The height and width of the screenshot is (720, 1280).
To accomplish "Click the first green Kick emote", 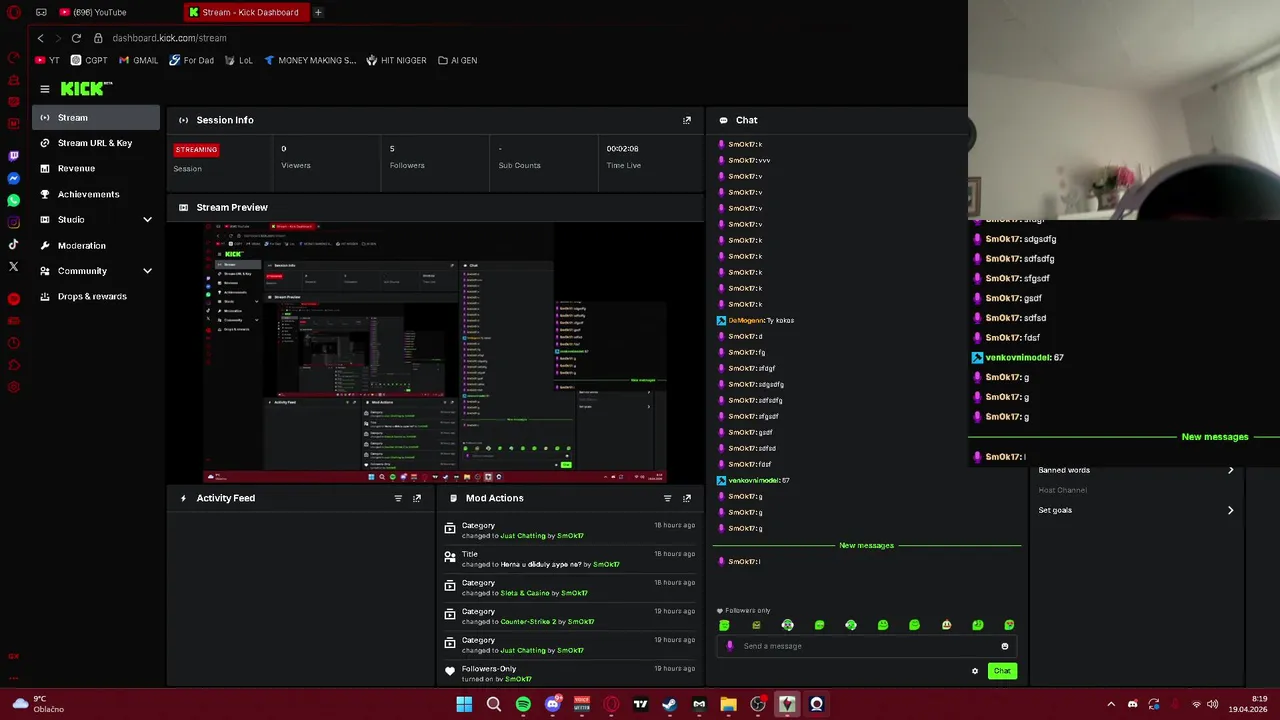I will click(x=724, y=625).
